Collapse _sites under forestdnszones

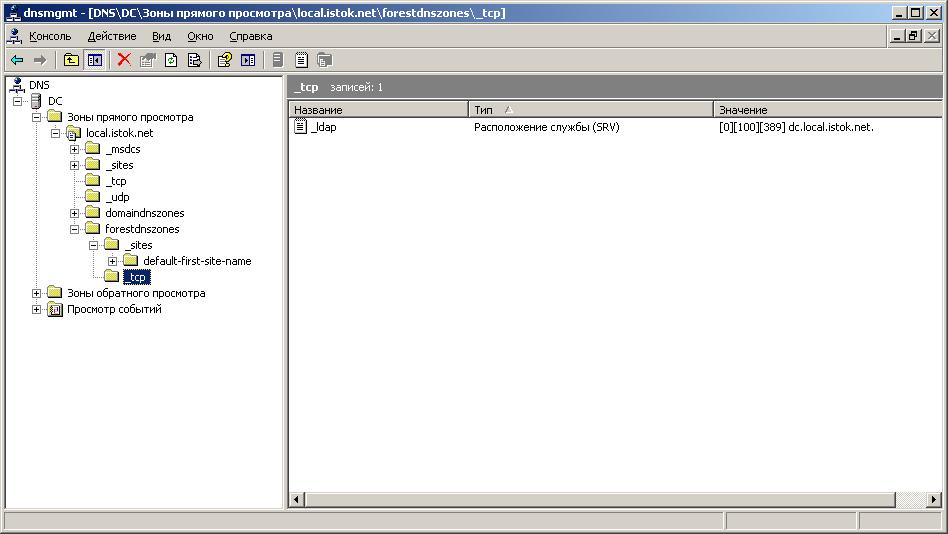(93, 245)
